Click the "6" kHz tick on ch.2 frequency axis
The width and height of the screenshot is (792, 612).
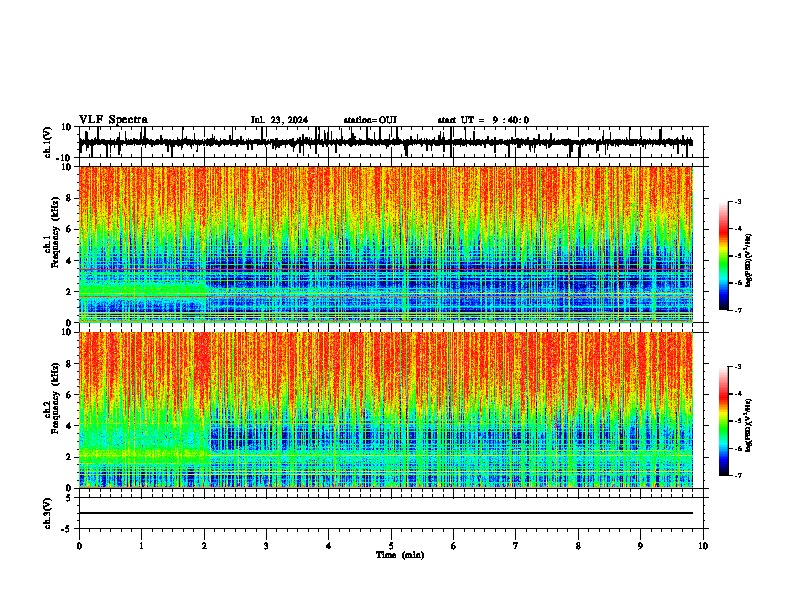coord(70,395)
